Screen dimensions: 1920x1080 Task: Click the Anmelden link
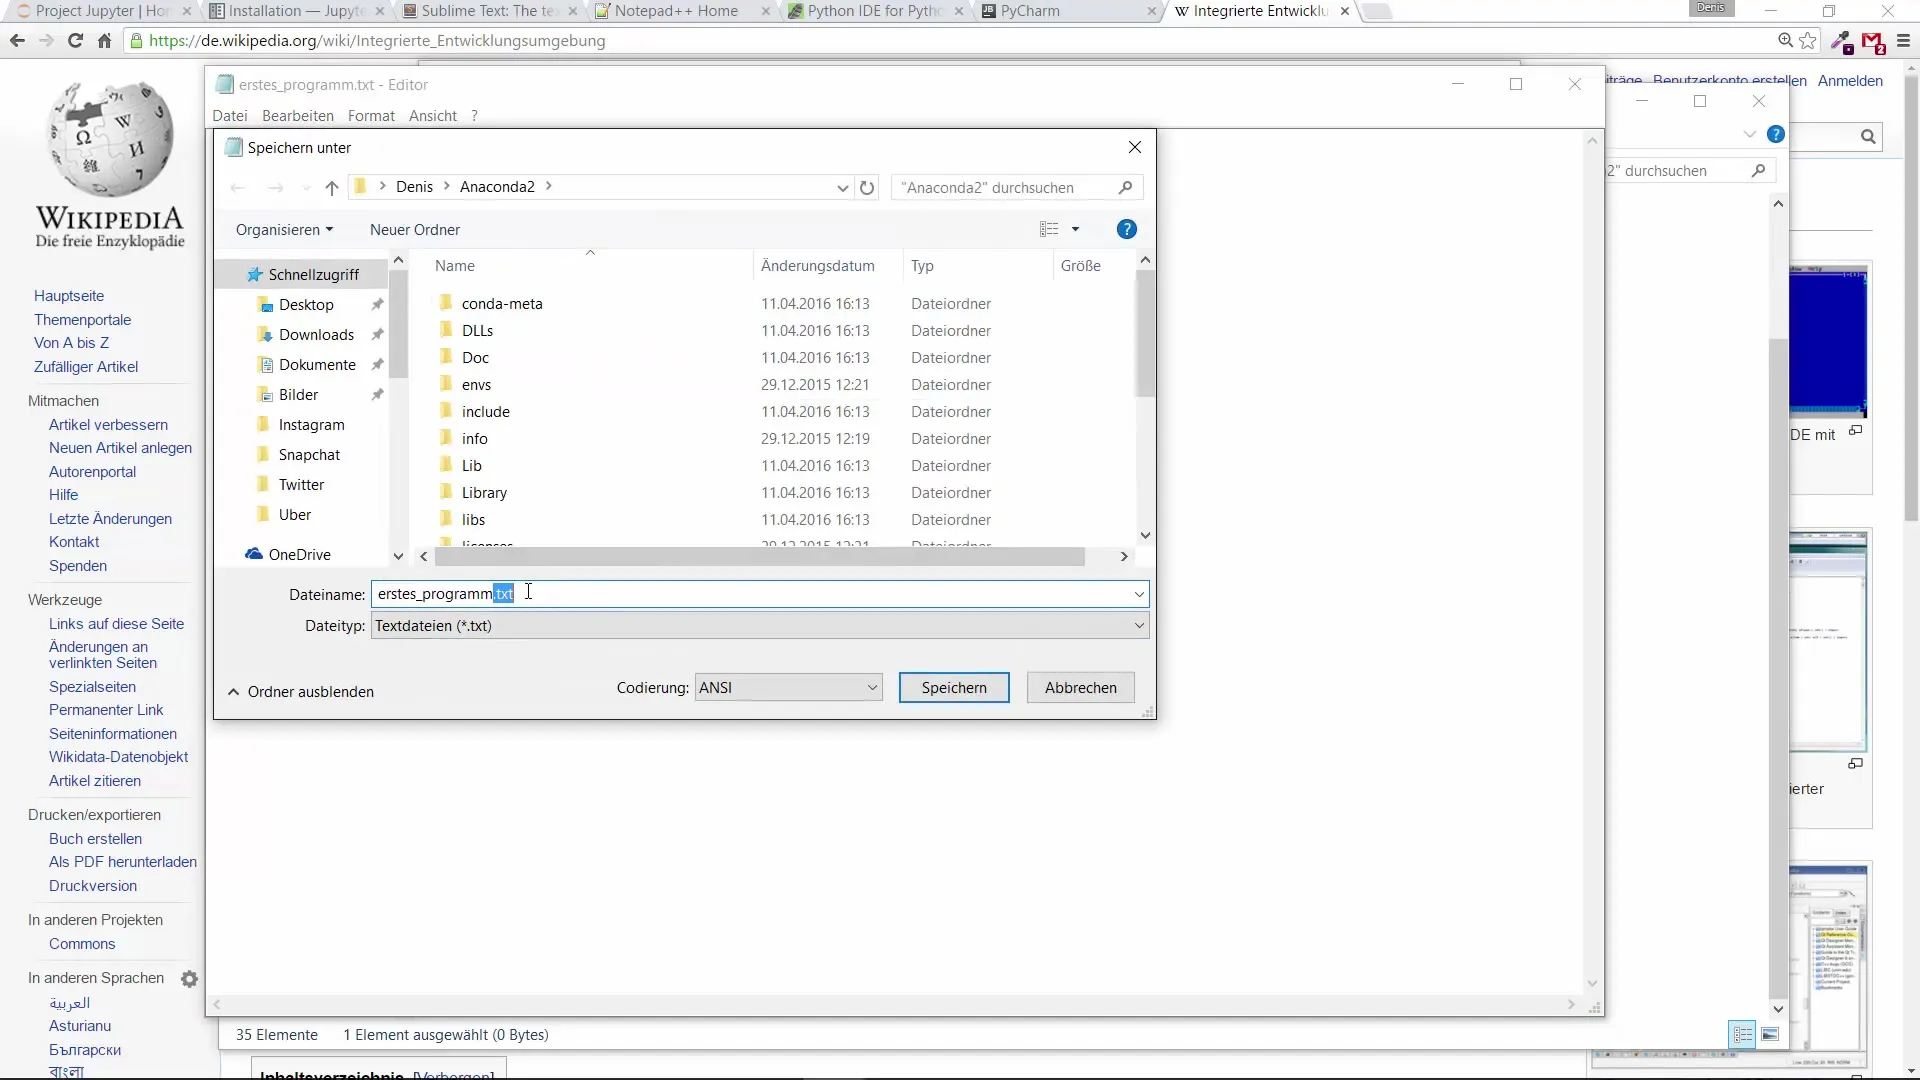tap(1850, 81)
